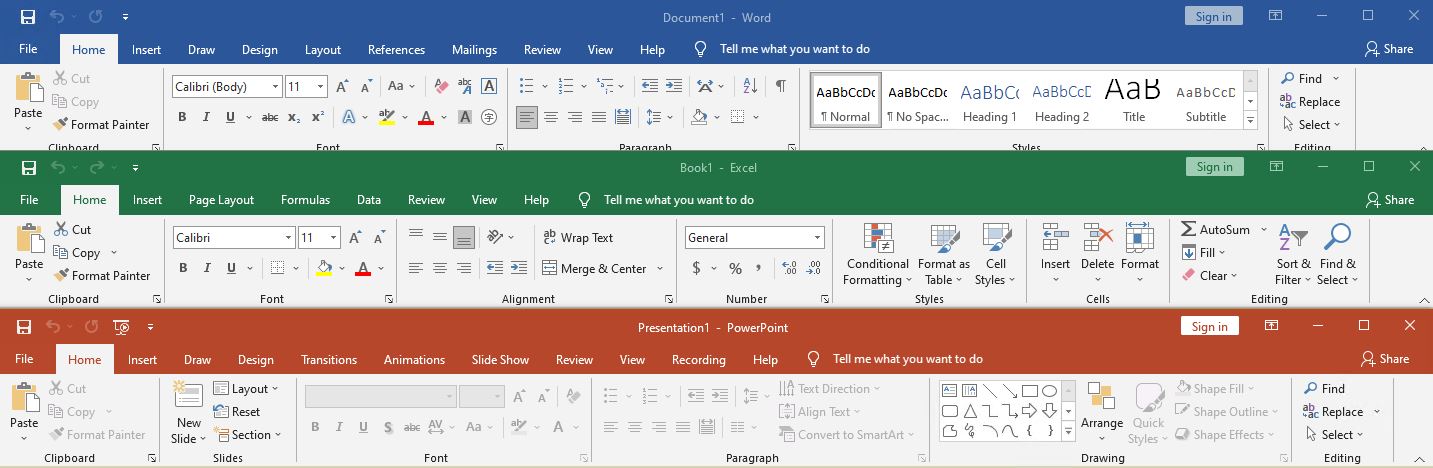Toggle Subscript in Word
This screenshot has width=1433, height=468.
tap(294, 117)
